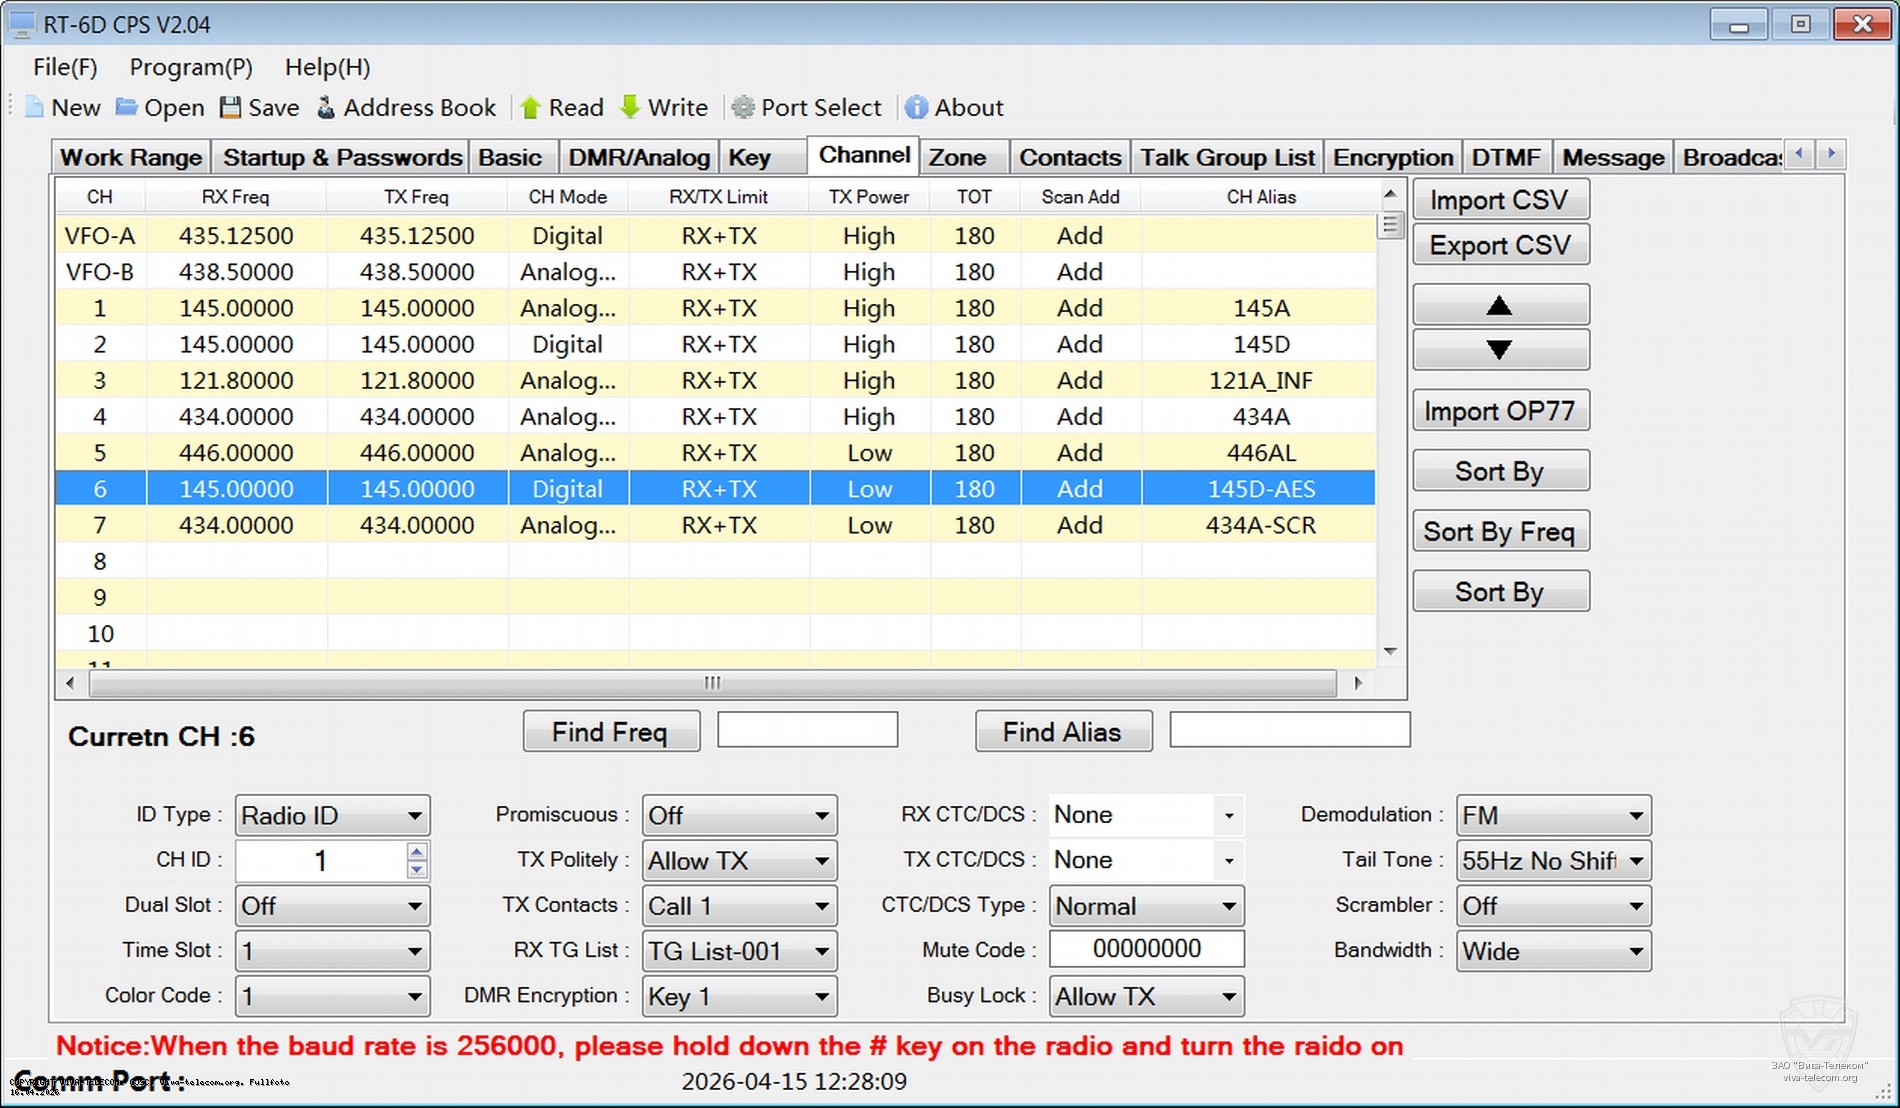1900x1108 pixels.
Task: Save the configuration with the Save icon
Action: (231, 108)
